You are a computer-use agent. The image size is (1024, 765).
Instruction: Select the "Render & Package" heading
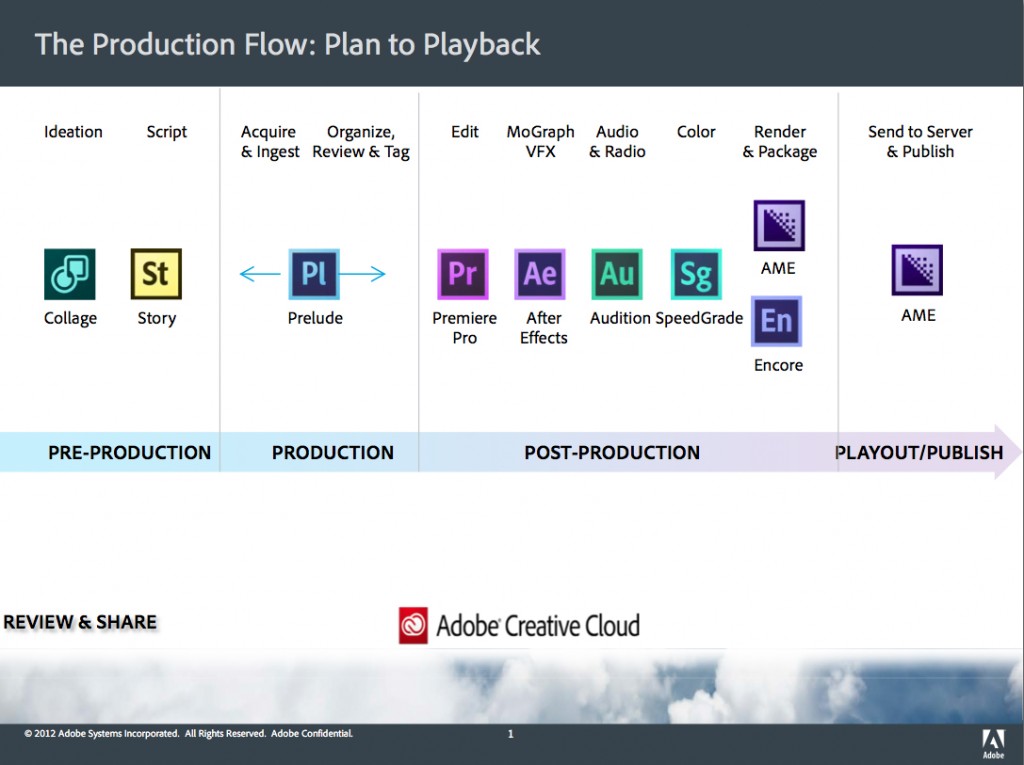[x=780, y=142]
